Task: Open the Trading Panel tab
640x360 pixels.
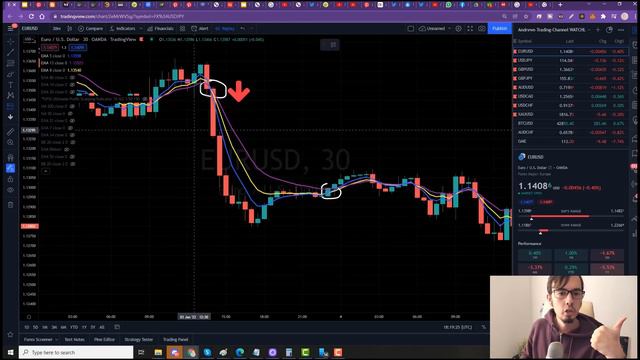Action: pos(176,340)
